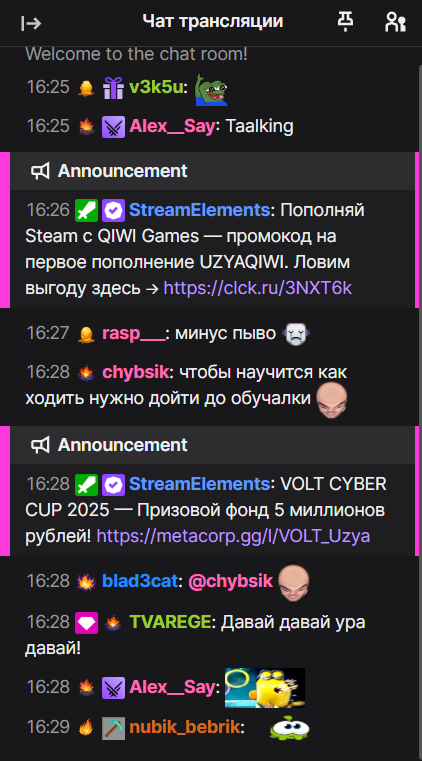Screen dimensions: 422x761
Task: Click the minion image emote from Alex__Say
Action: pos(265,688)
